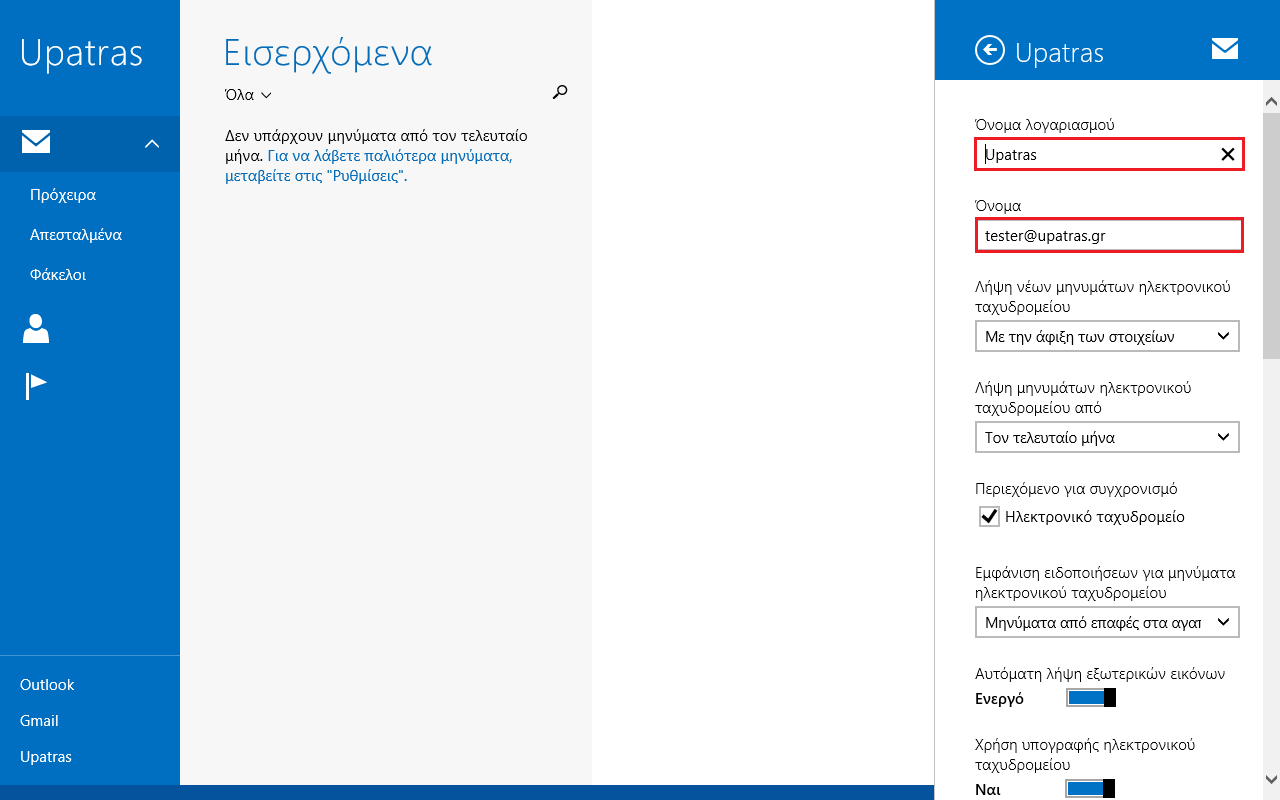
Task: Go back using the settings back arrow
Action: tap(989, 50)
